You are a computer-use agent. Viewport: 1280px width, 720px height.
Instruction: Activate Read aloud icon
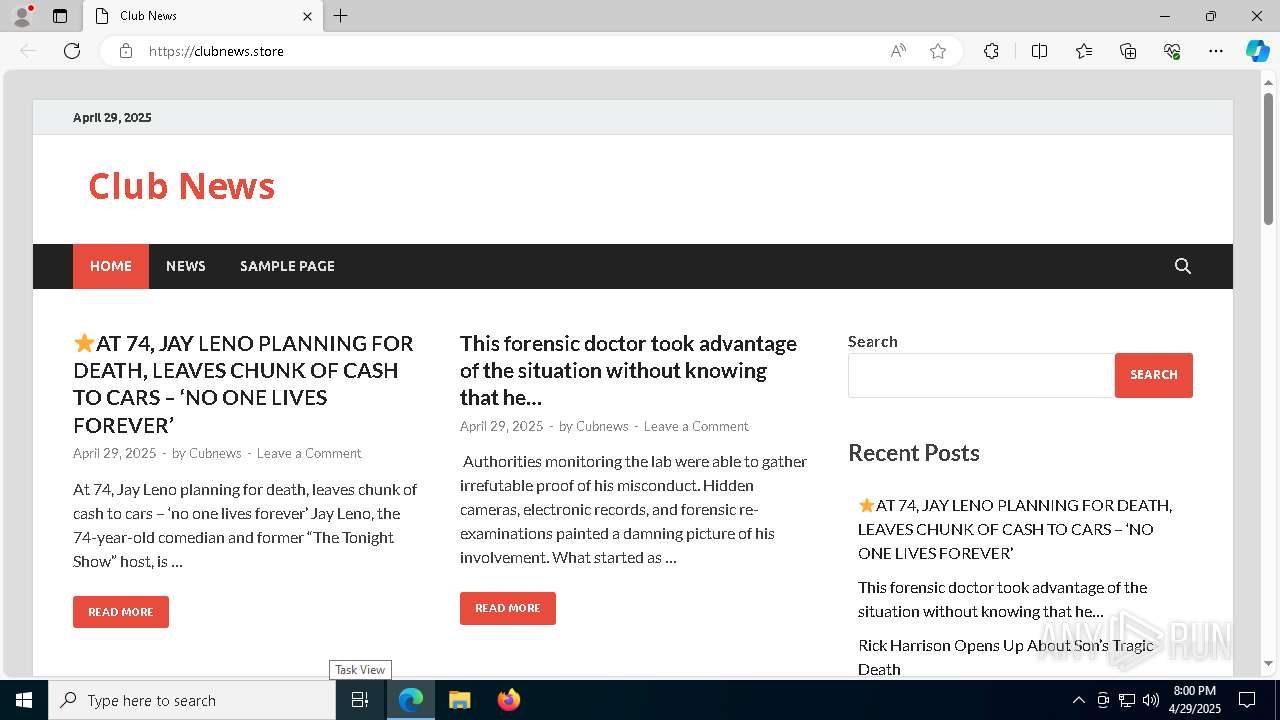898,51
